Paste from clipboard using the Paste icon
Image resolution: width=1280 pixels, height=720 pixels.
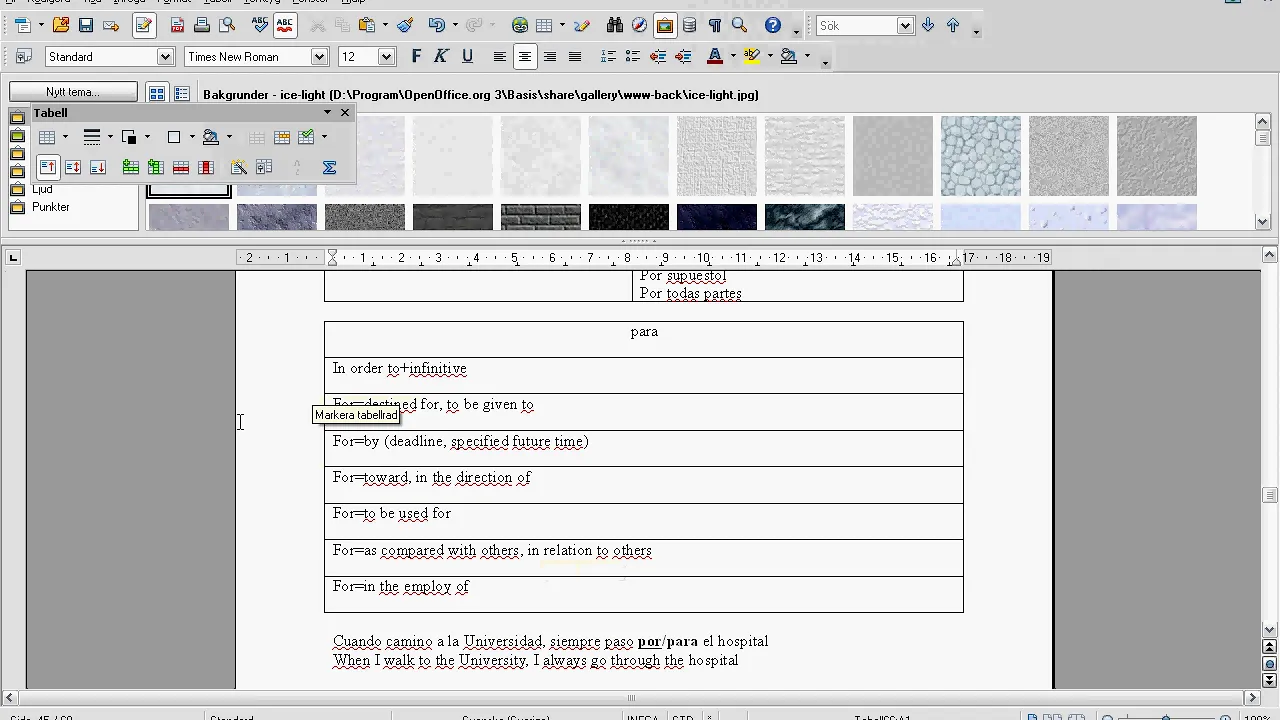pos(367,25)
